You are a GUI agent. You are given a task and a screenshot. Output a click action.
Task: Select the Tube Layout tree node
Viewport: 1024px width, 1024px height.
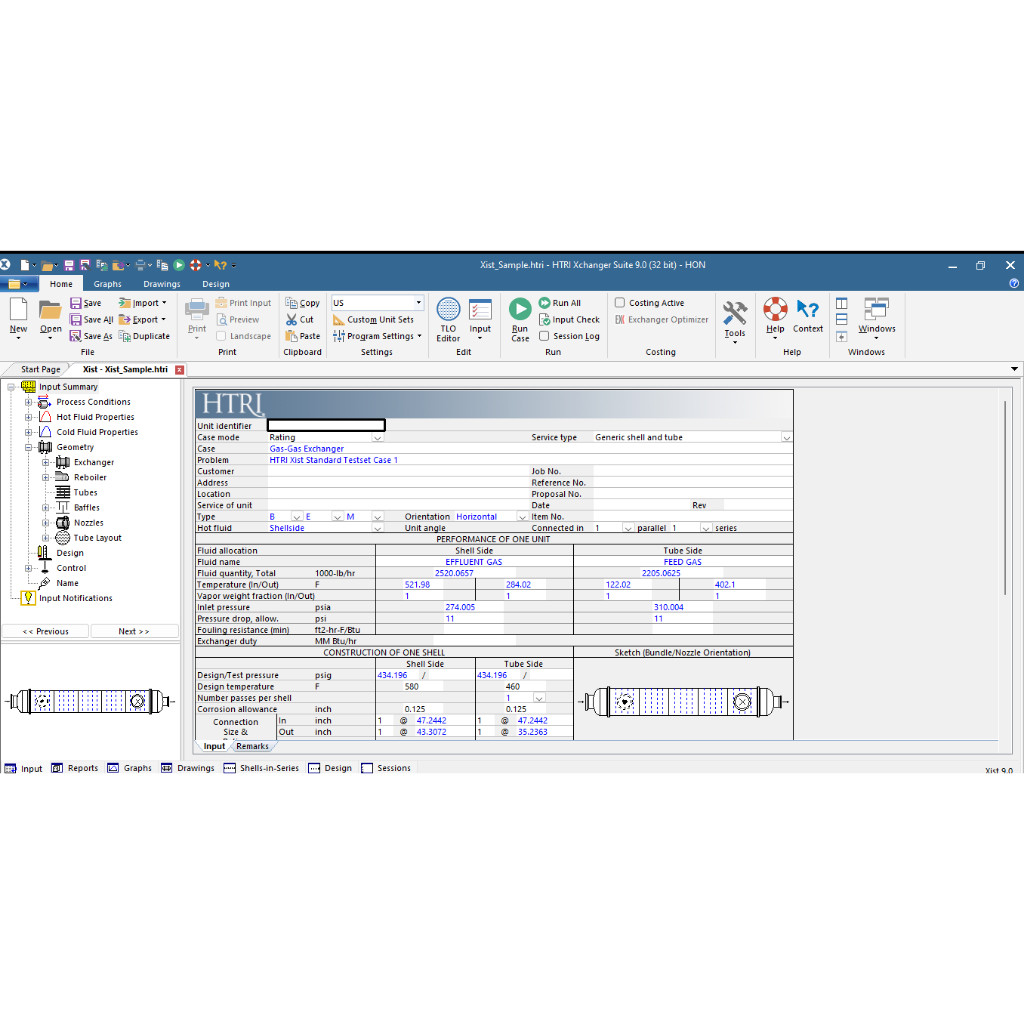pyautogui.click(x=97, y=537)
